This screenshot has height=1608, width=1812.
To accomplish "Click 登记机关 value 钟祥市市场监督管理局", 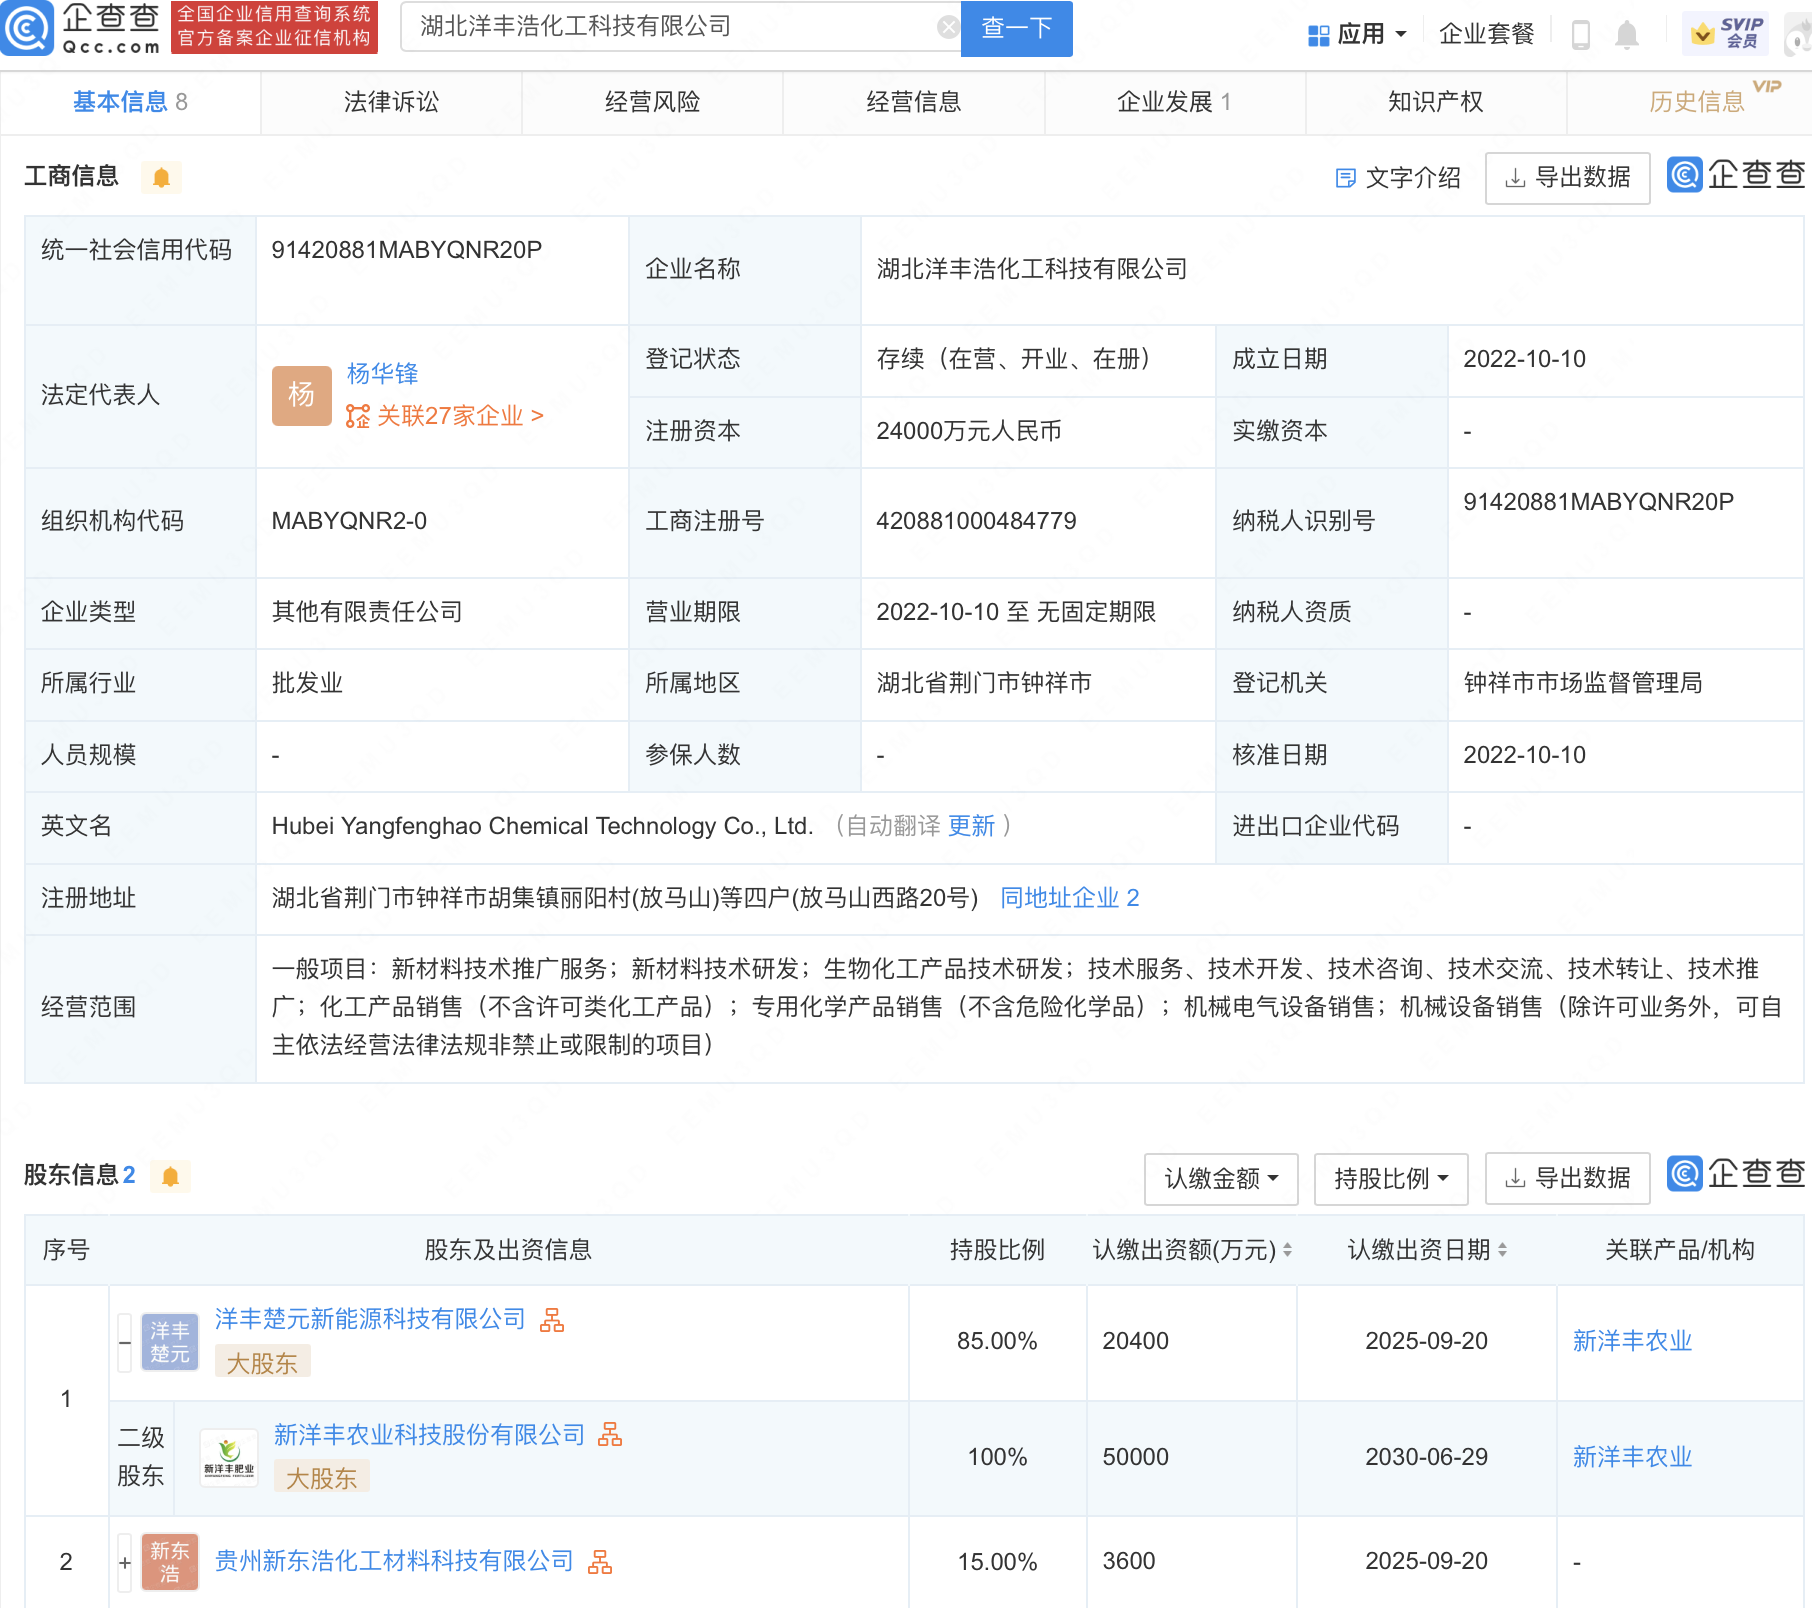I will 1583,683.
